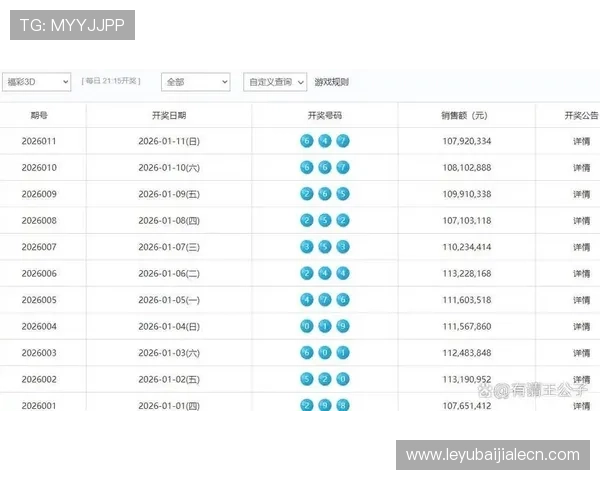Click first ball 2 in row 2026009
600x480 pixels.
(x=307, y=194)
